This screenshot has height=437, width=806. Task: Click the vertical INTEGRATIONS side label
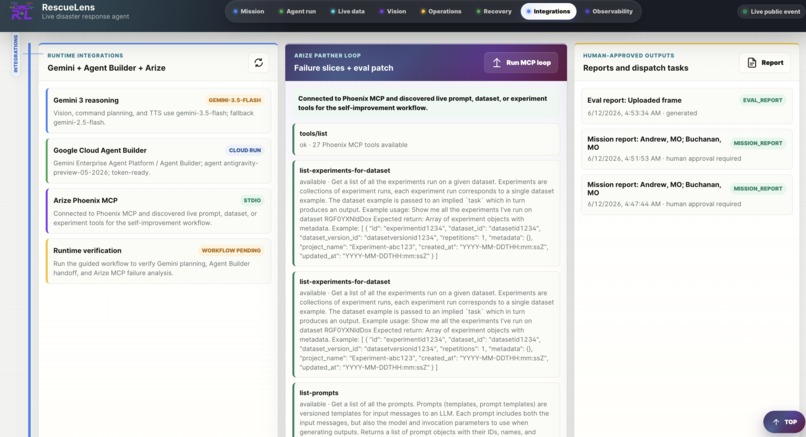click(15, 54)
